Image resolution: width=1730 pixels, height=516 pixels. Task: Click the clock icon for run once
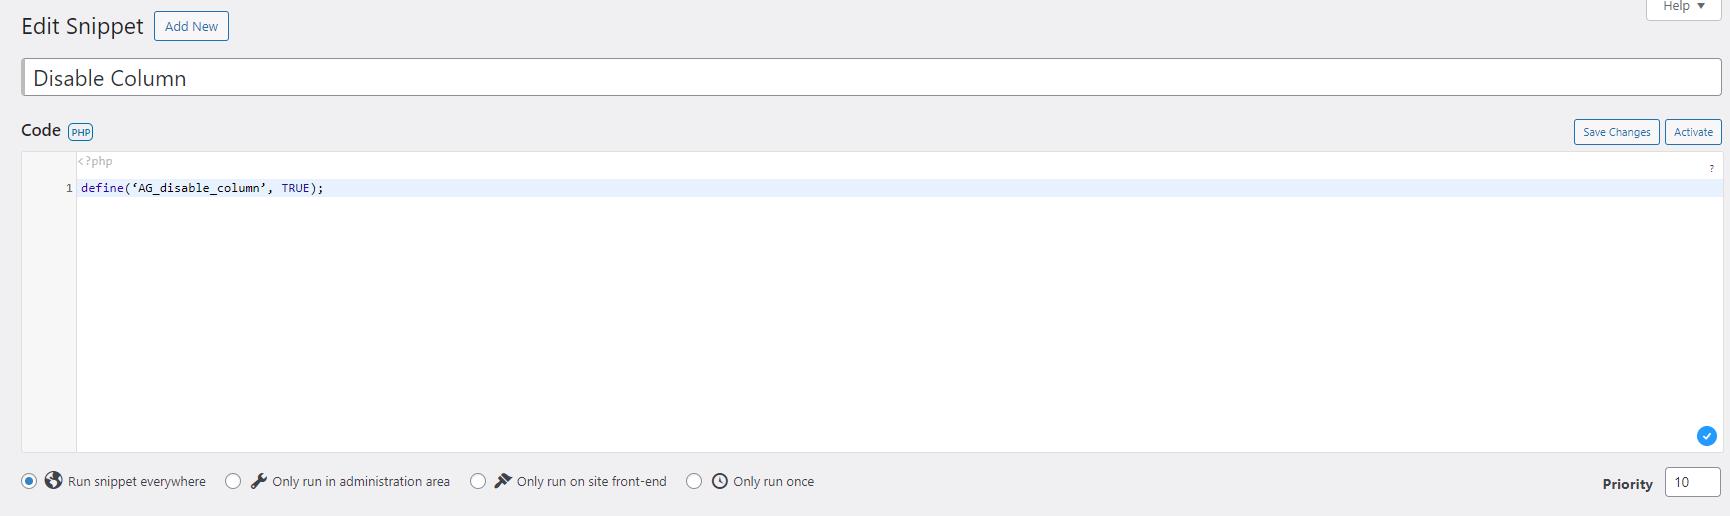pos(720,481)
